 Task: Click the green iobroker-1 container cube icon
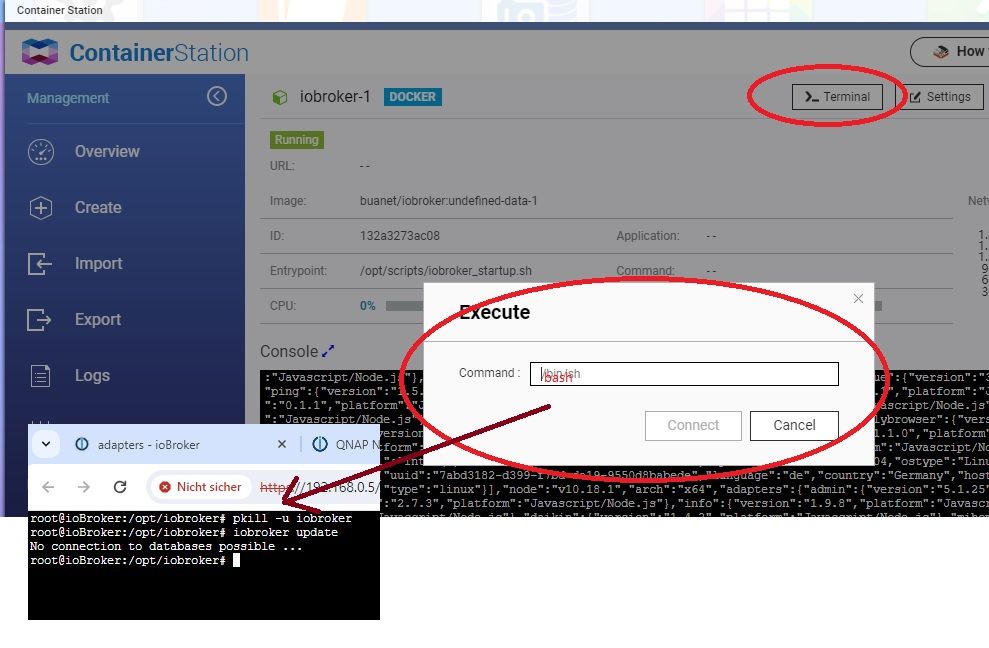[279, 97]
